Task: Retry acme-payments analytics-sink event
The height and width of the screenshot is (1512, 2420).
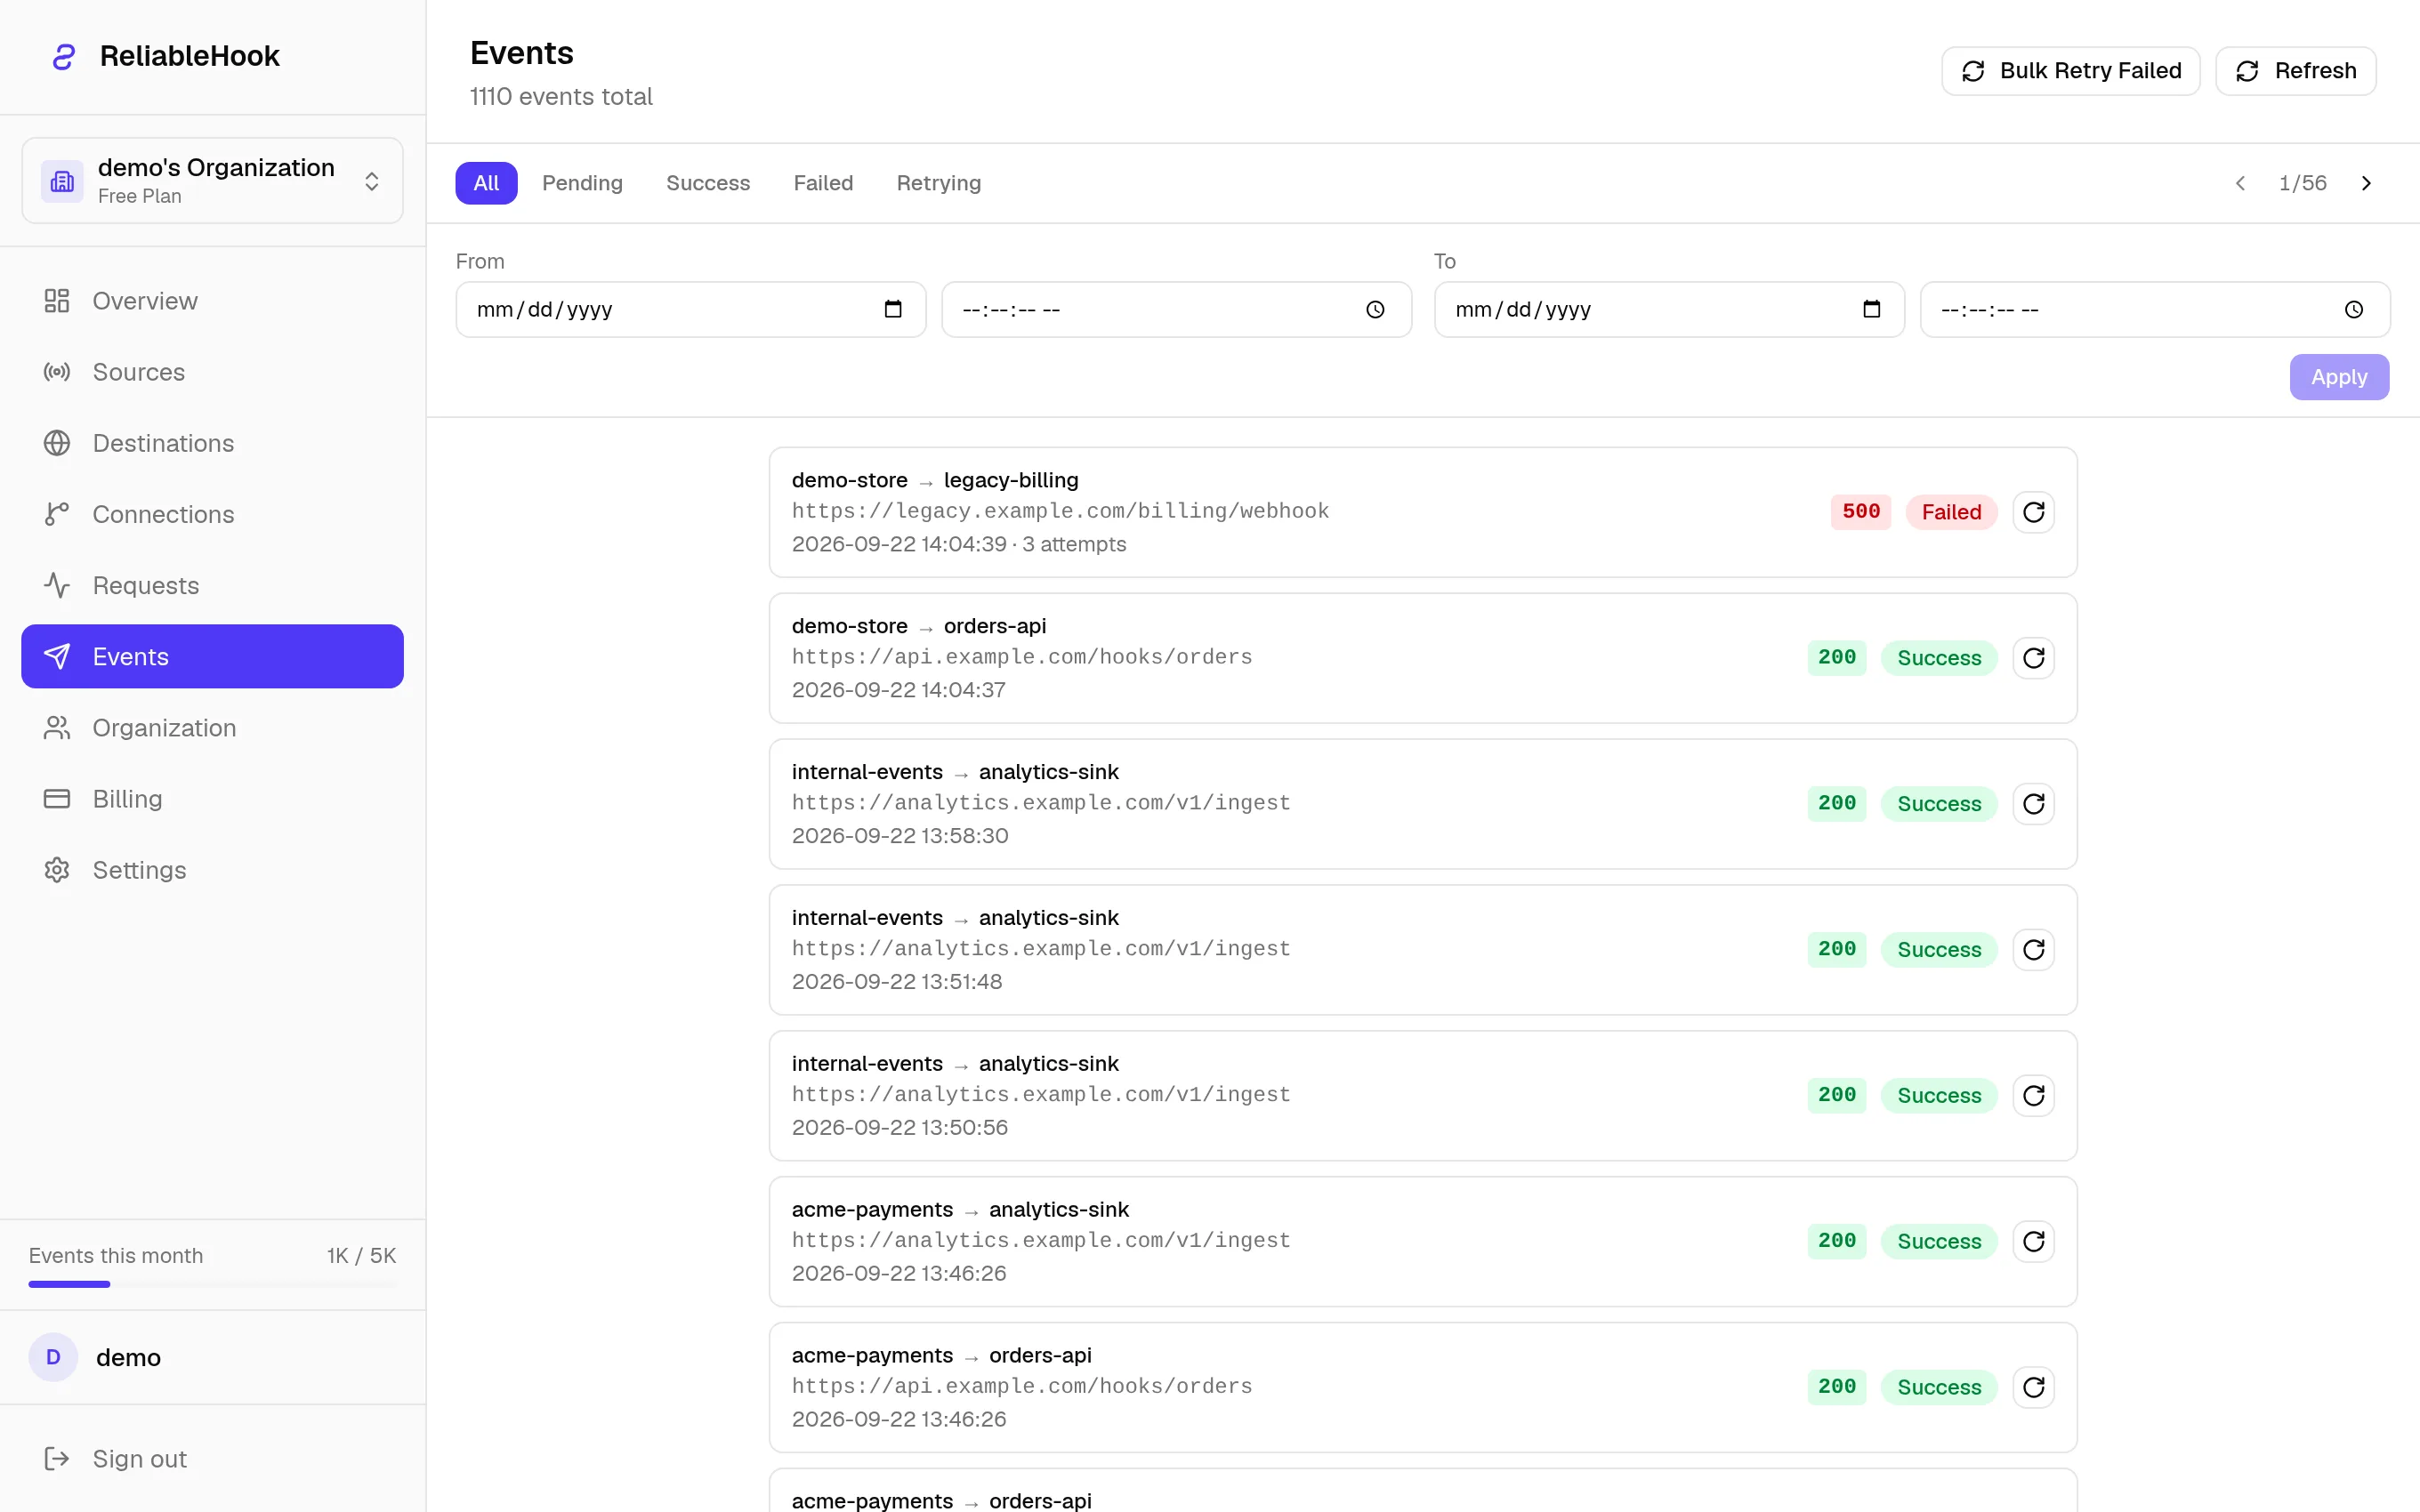Action: 2033,1241
